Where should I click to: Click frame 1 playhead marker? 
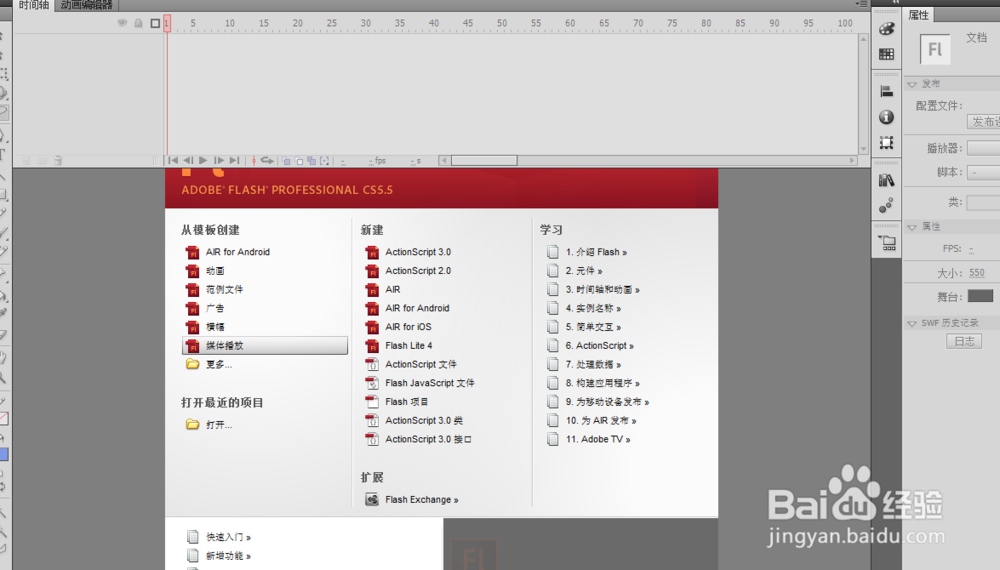[166, 24]
